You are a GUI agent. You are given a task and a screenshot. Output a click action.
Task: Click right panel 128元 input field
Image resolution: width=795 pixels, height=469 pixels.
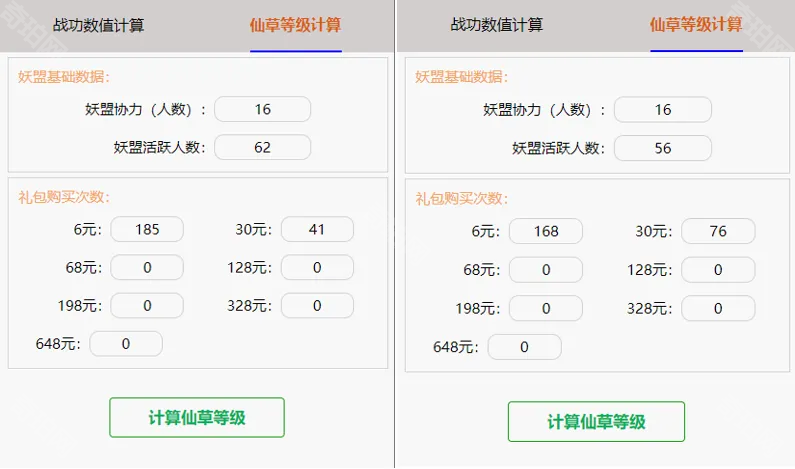pos(718,270)
